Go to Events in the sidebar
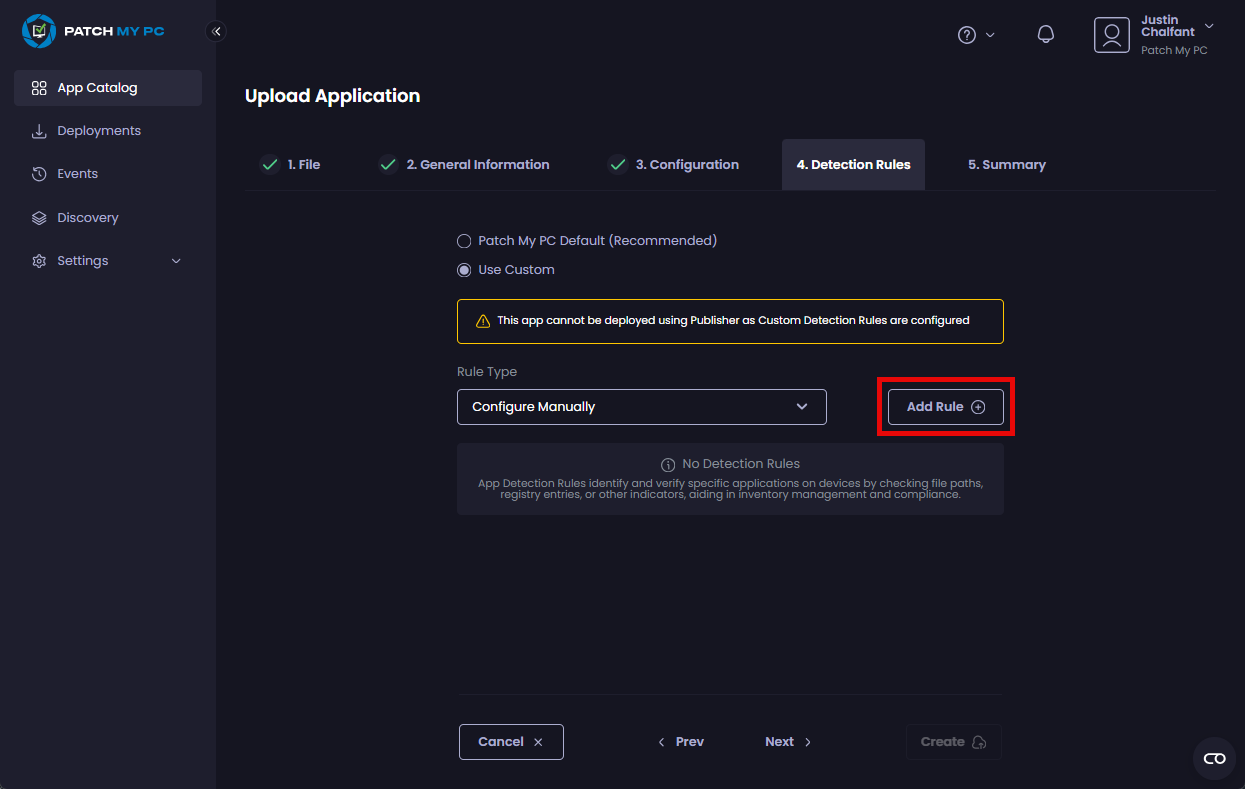1245x789 pixels. [77, 174]
